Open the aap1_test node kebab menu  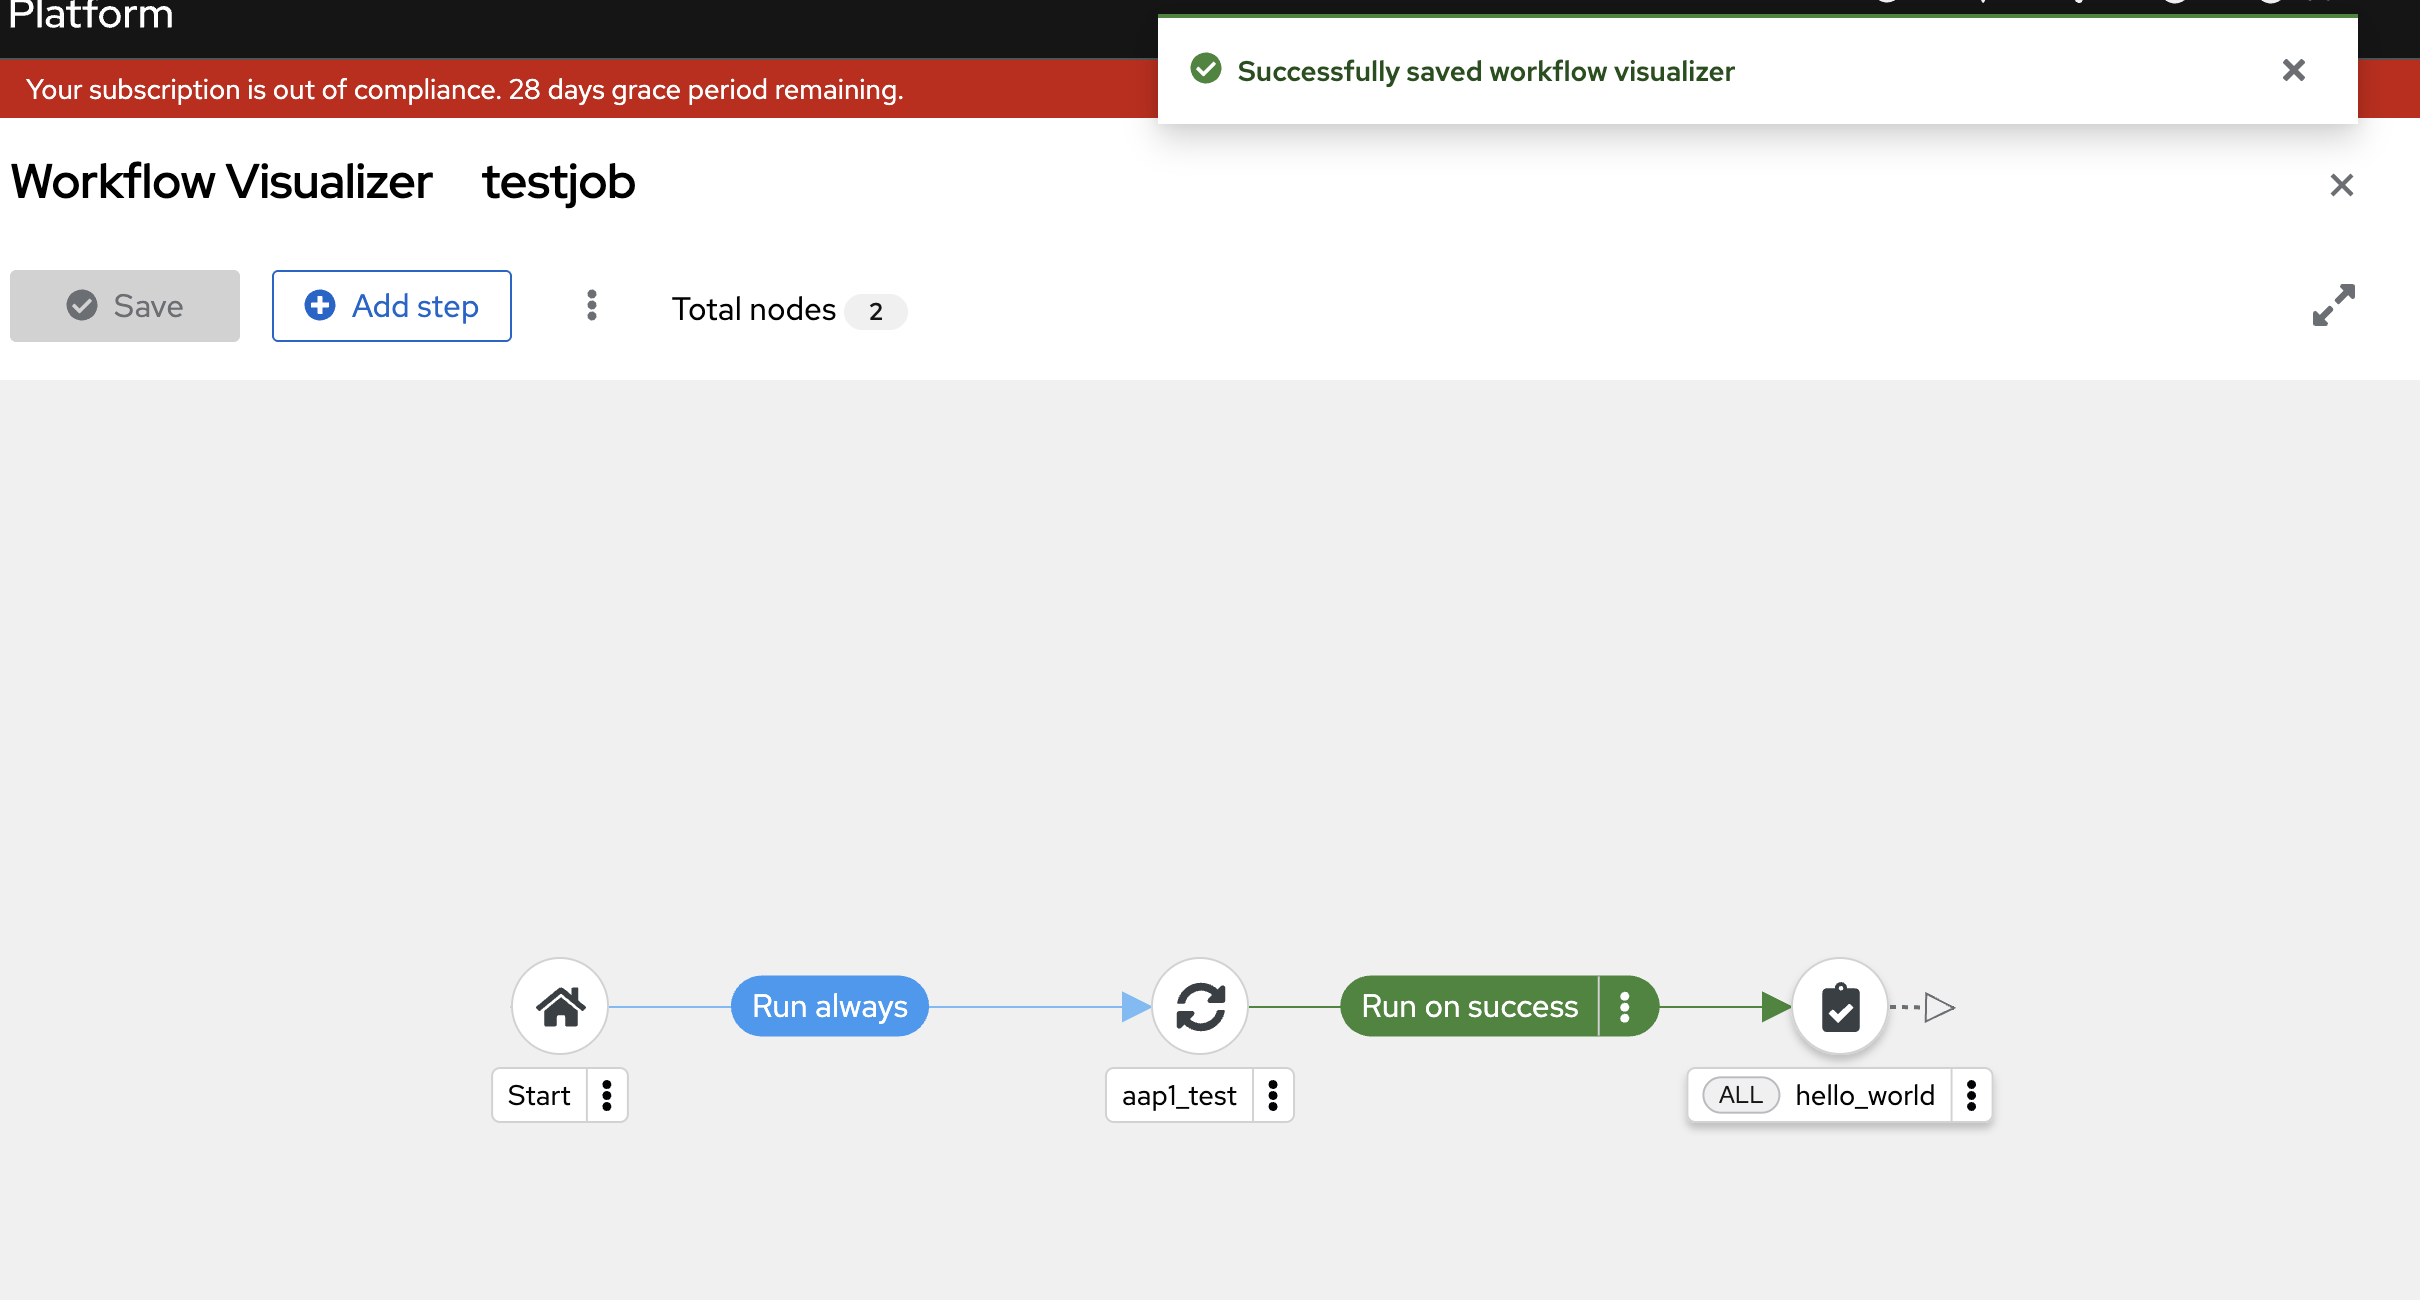pyautogui.click(x=1273, y=1095)
